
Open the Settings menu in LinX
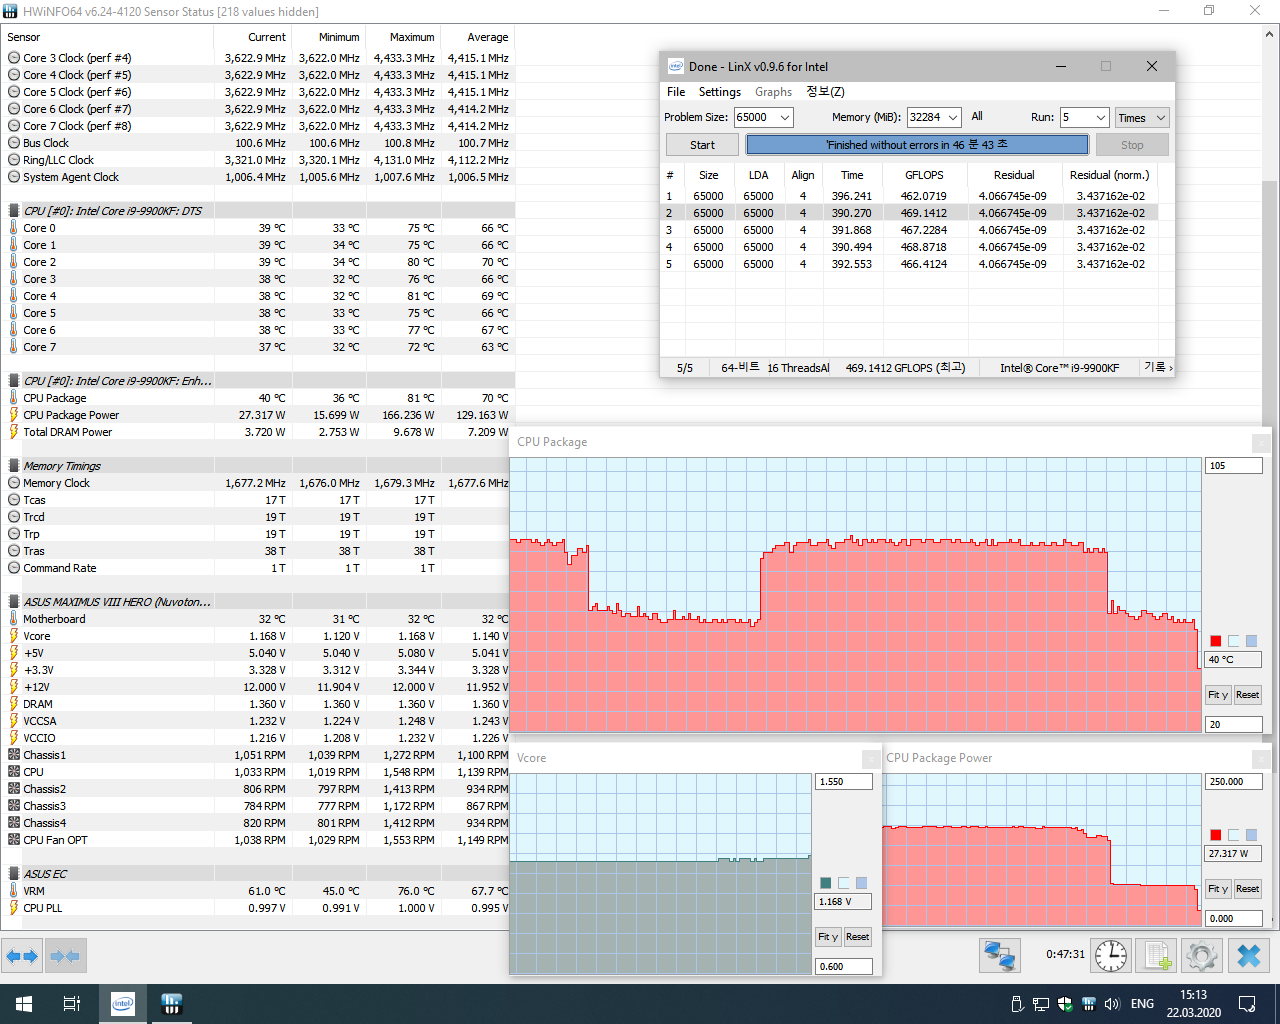tap(720, 92)
